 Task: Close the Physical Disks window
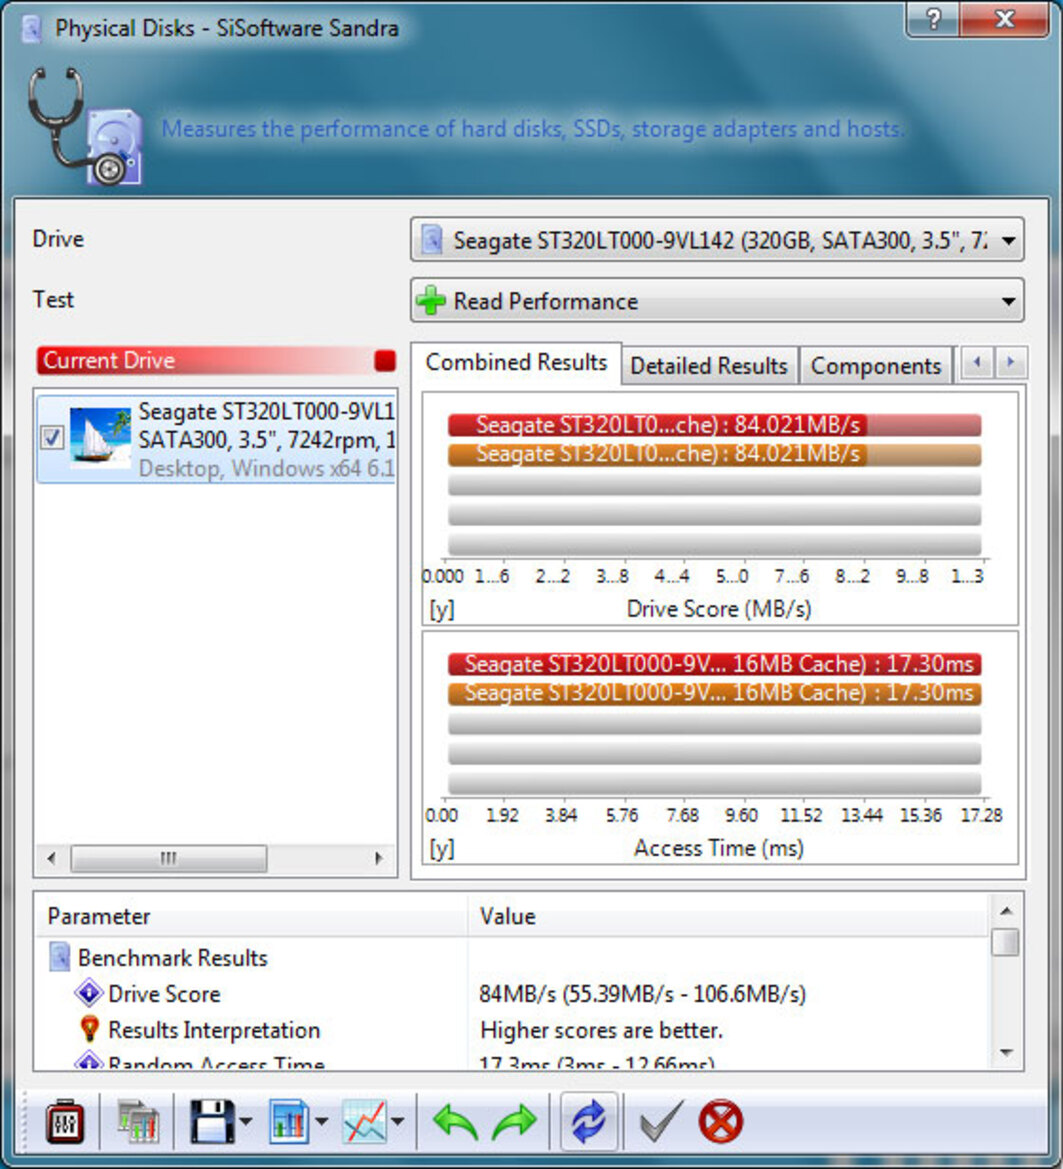click(1006, 18)
